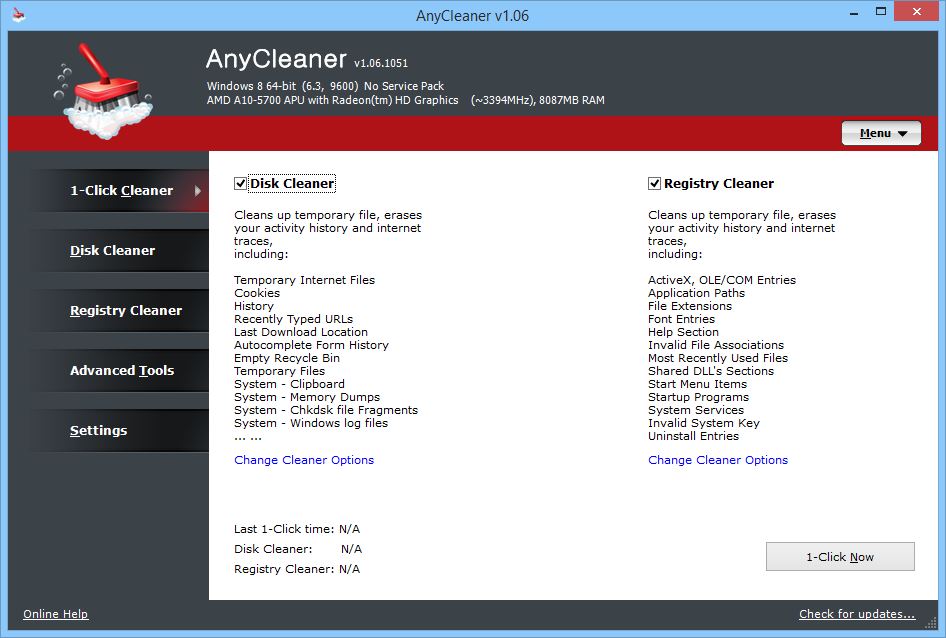Maximize the AnyCleaner window

pos(881,12)
